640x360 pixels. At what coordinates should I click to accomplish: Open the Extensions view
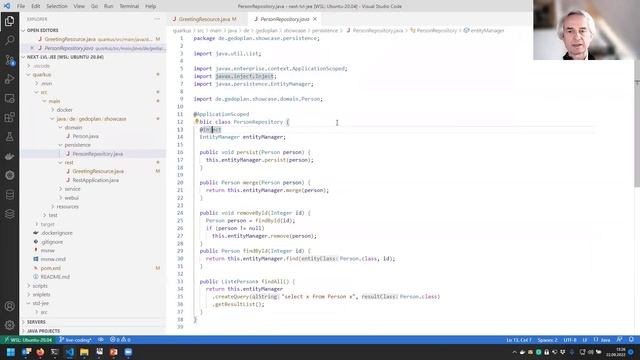click(9, 118)
